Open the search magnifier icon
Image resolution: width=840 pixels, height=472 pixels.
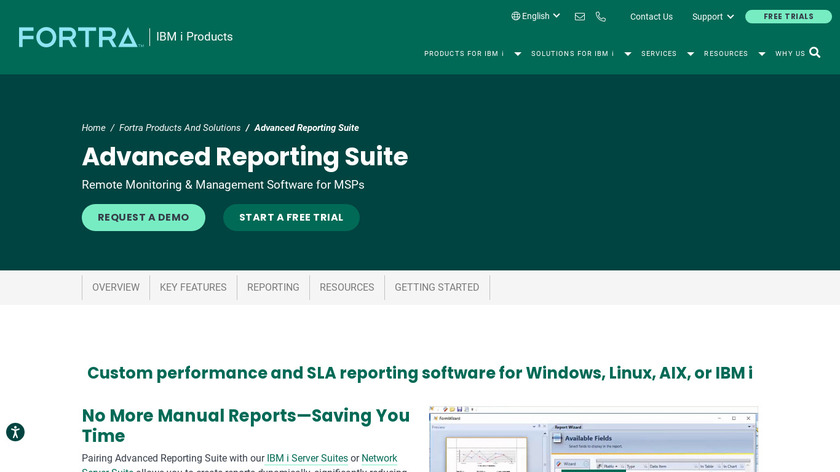[x=815, y=53]
